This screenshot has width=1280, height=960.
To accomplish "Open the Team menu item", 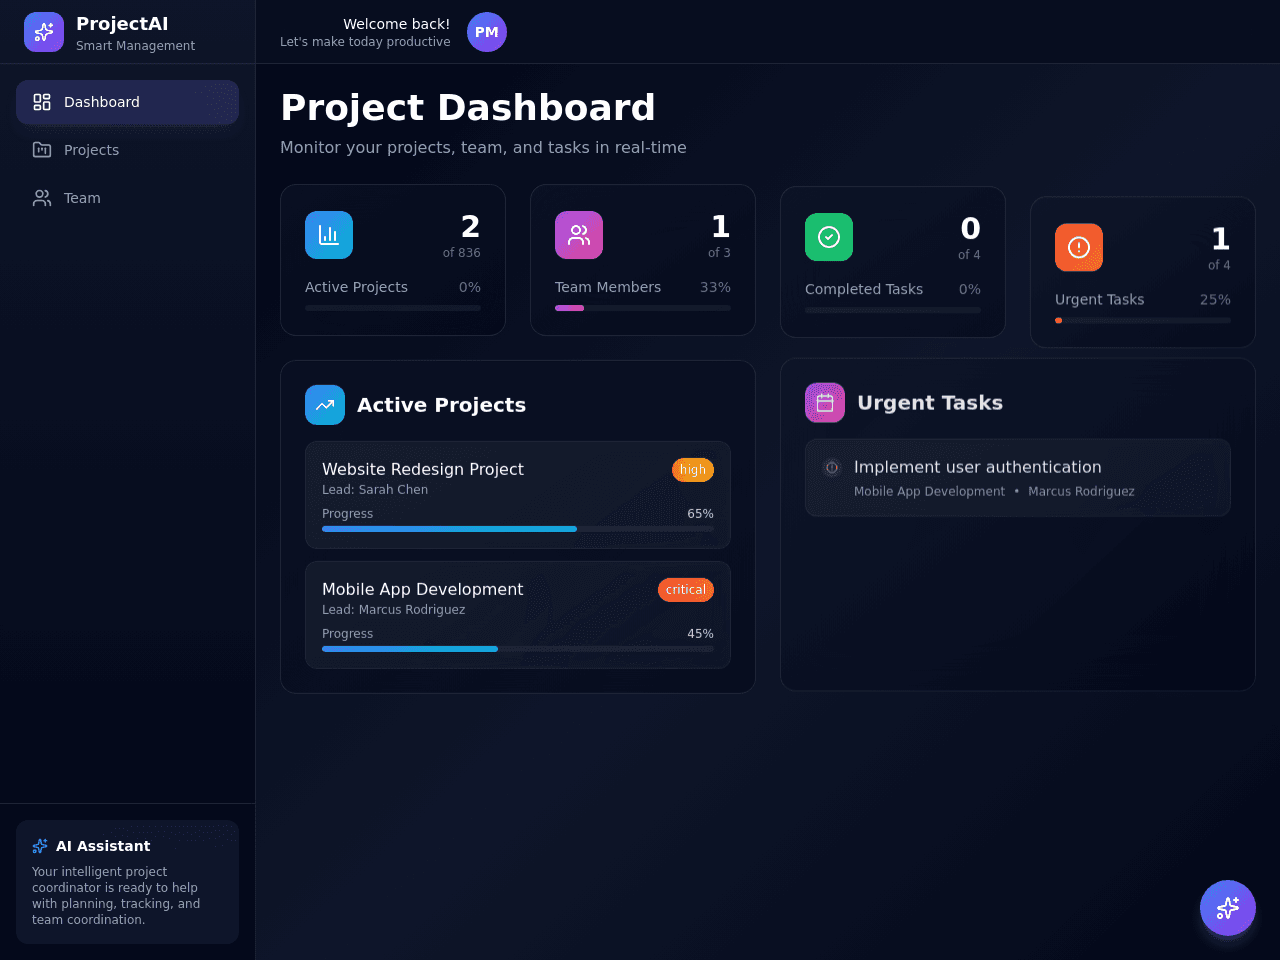I will 127,198.
